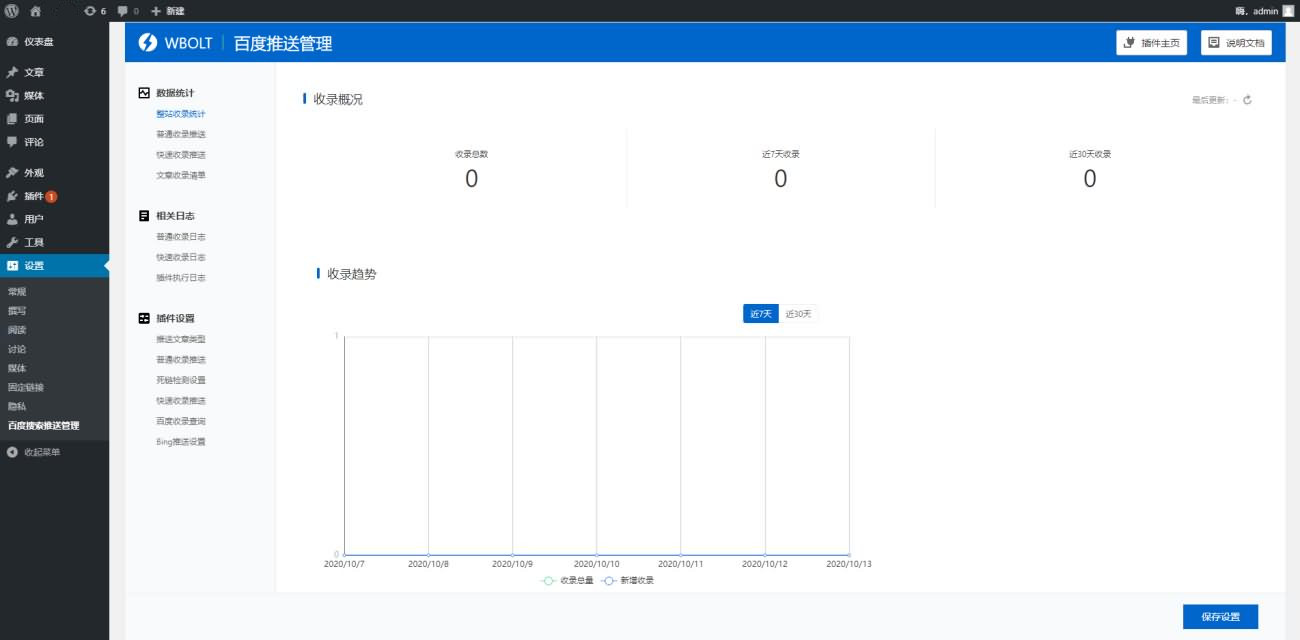Open the 媒体 media icon
The width and height of the screenshot is (1300, 640).
tap(12, 96)
